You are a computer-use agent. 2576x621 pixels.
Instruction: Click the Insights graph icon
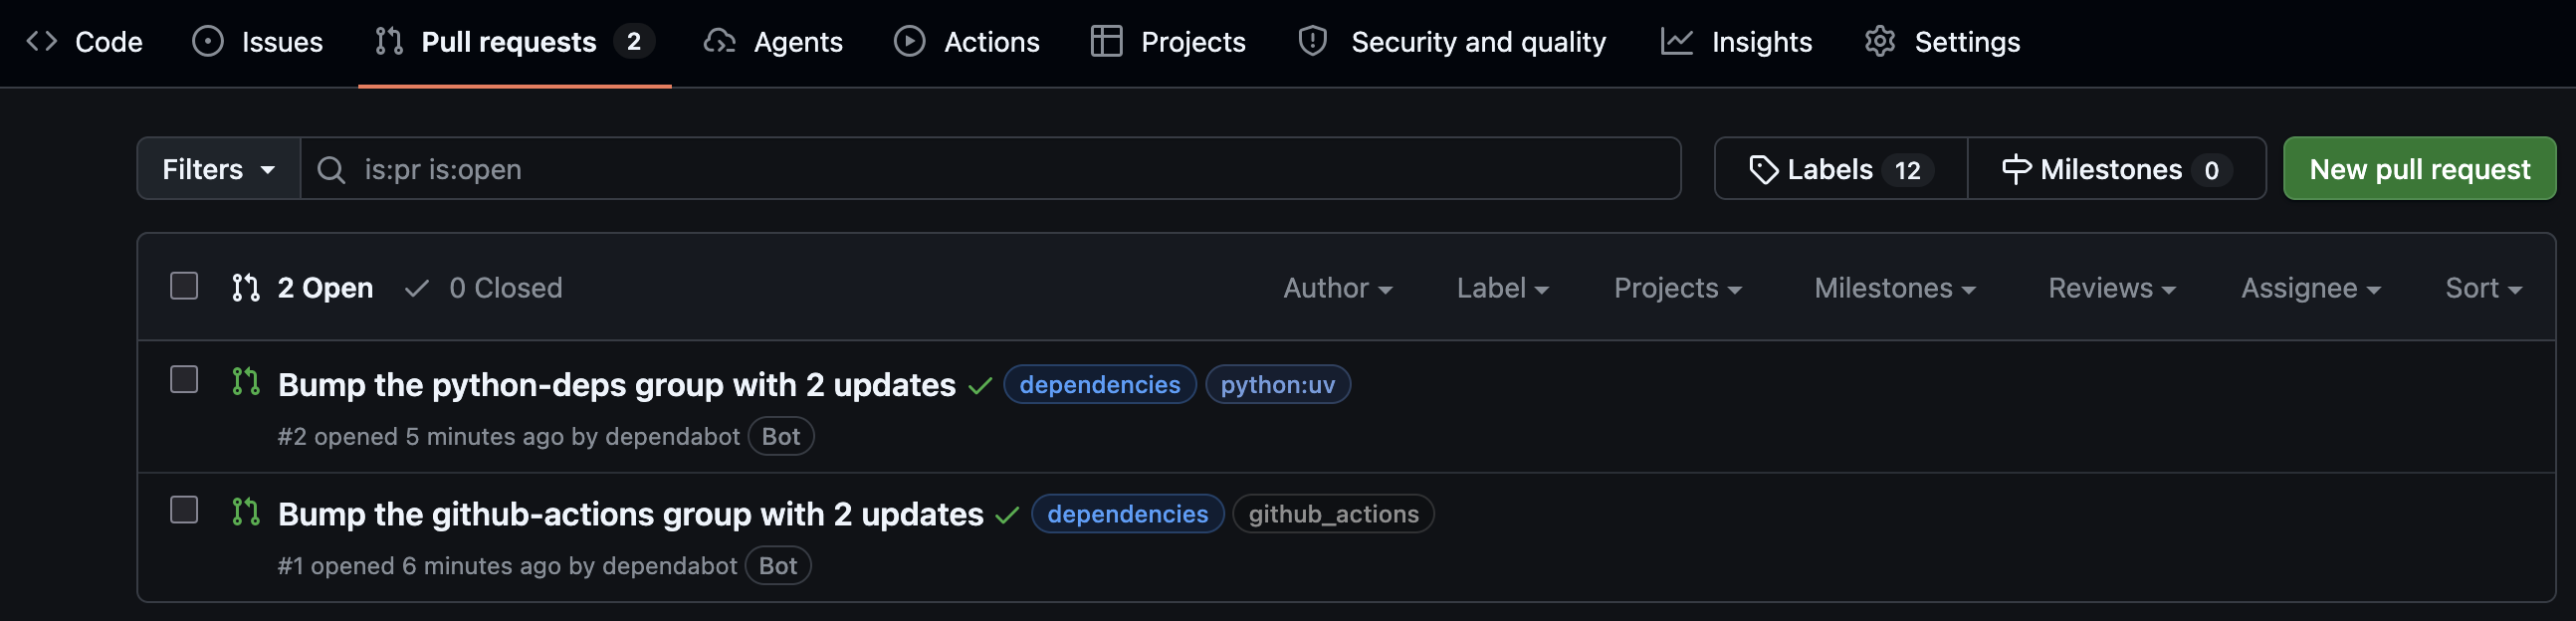(x=1677, y=41)
